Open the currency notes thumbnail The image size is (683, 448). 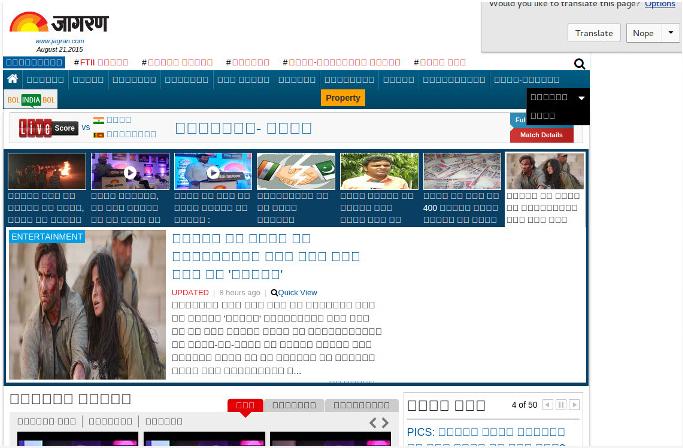tap(462, 171)
